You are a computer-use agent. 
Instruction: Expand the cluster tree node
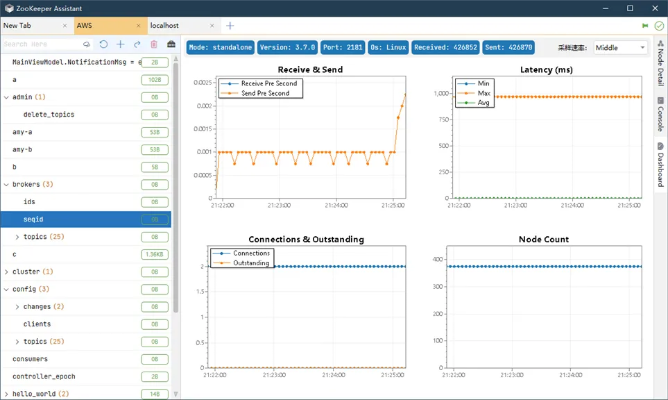pos(6,272)
